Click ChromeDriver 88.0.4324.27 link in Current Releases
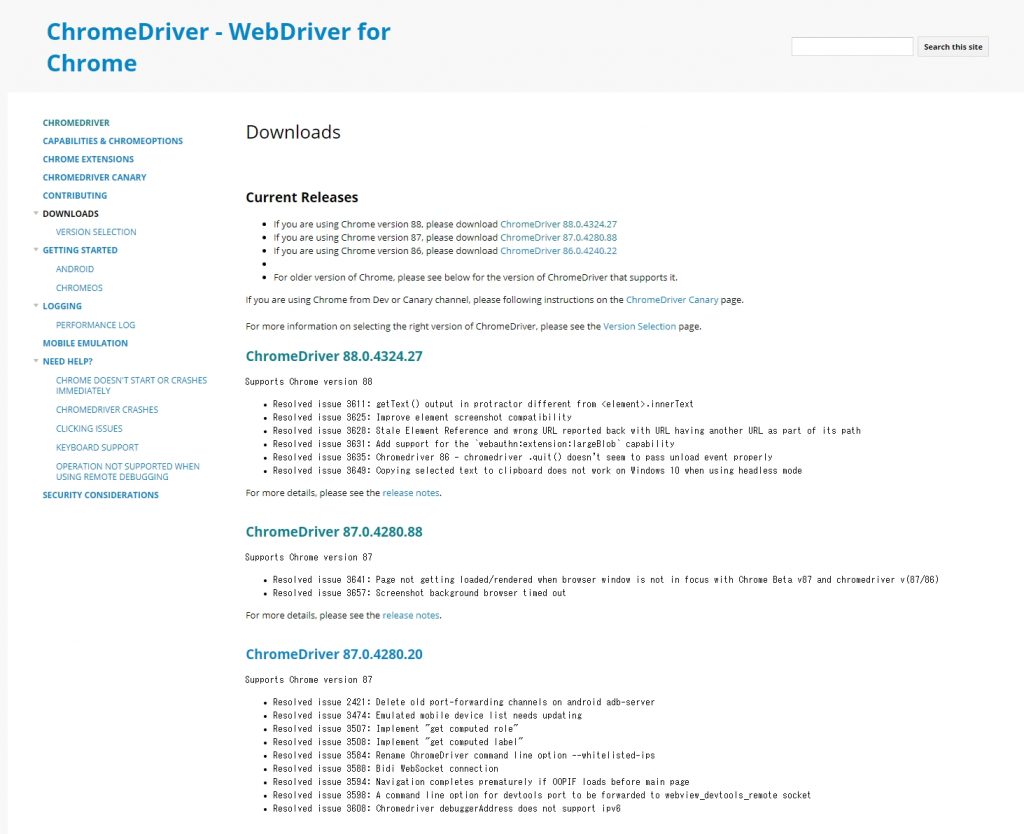This screenshot has width=1024, height=834. pos(558,224)
